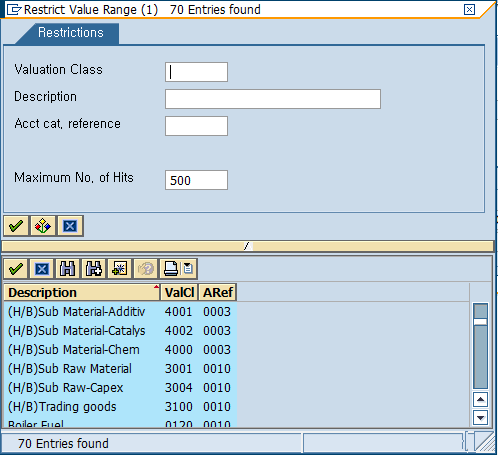
Task: Close the Restrict Value Range dialog
Action: coord(469,9)
